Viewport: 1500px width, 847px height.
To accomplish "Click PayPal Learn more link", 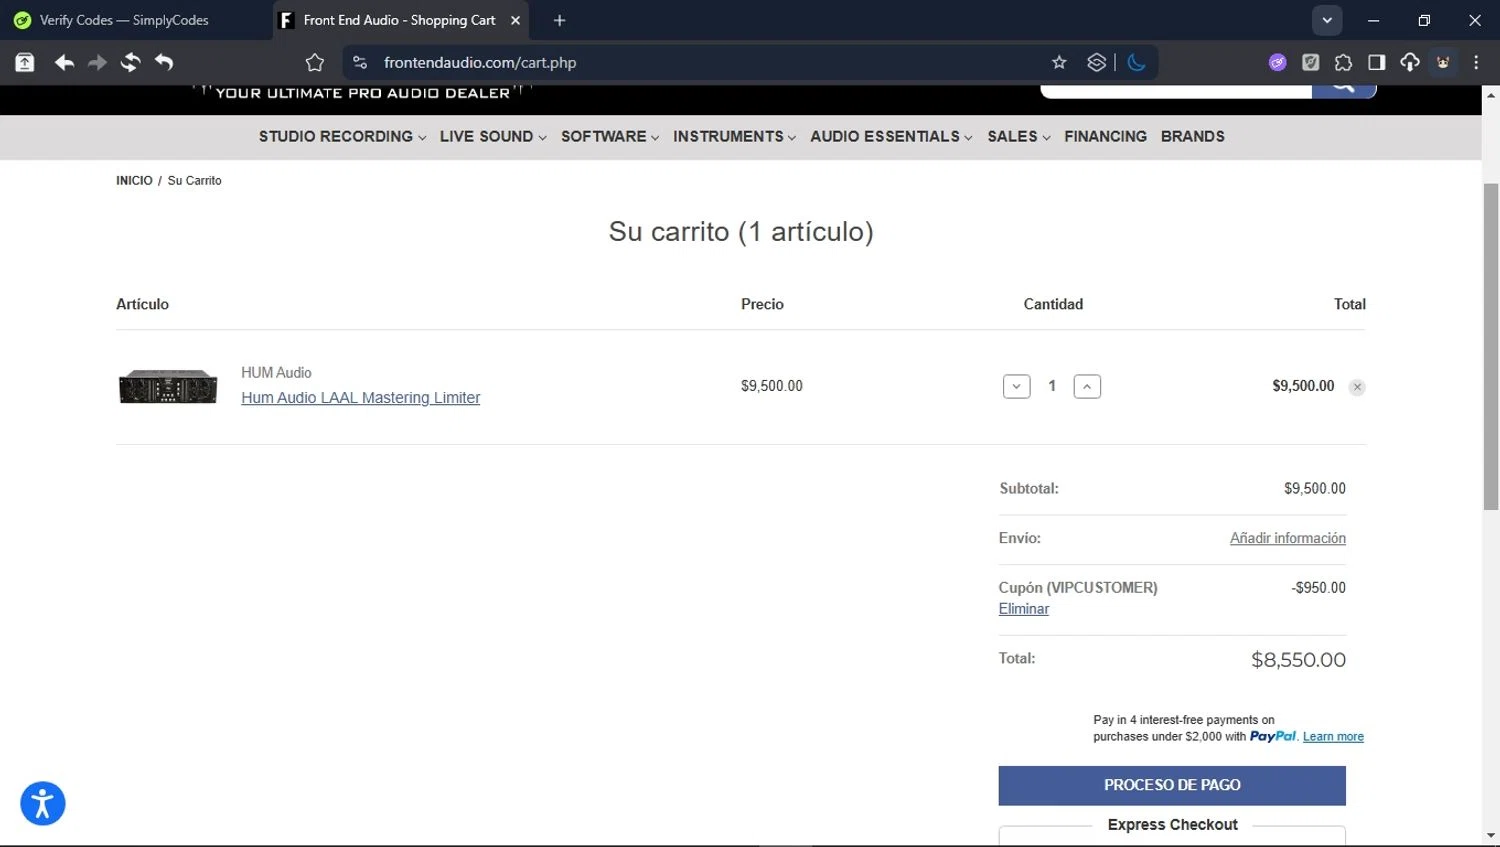I will [1333, 737].
